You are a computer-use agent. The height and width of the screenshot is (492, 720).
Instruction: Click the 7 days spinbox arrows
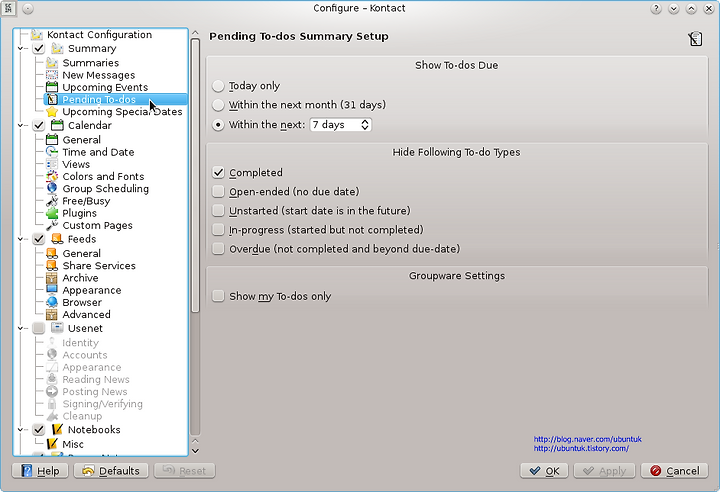[x=365, y=124]
